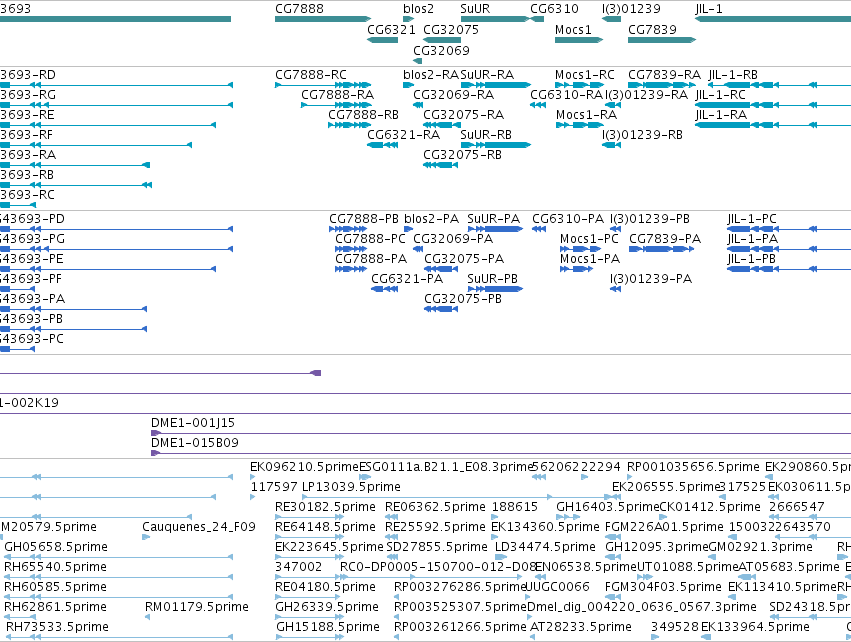Select the CG7888-PC protein label

[370, 239]
